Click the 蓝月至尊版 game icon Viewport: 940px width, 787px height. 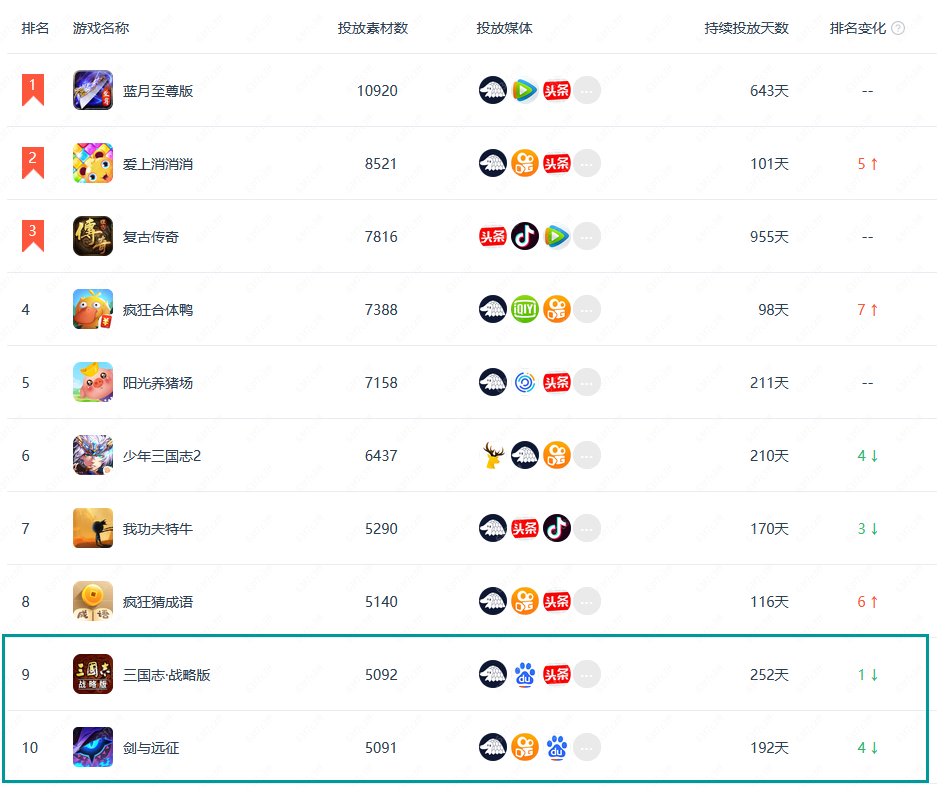(93, 91)
